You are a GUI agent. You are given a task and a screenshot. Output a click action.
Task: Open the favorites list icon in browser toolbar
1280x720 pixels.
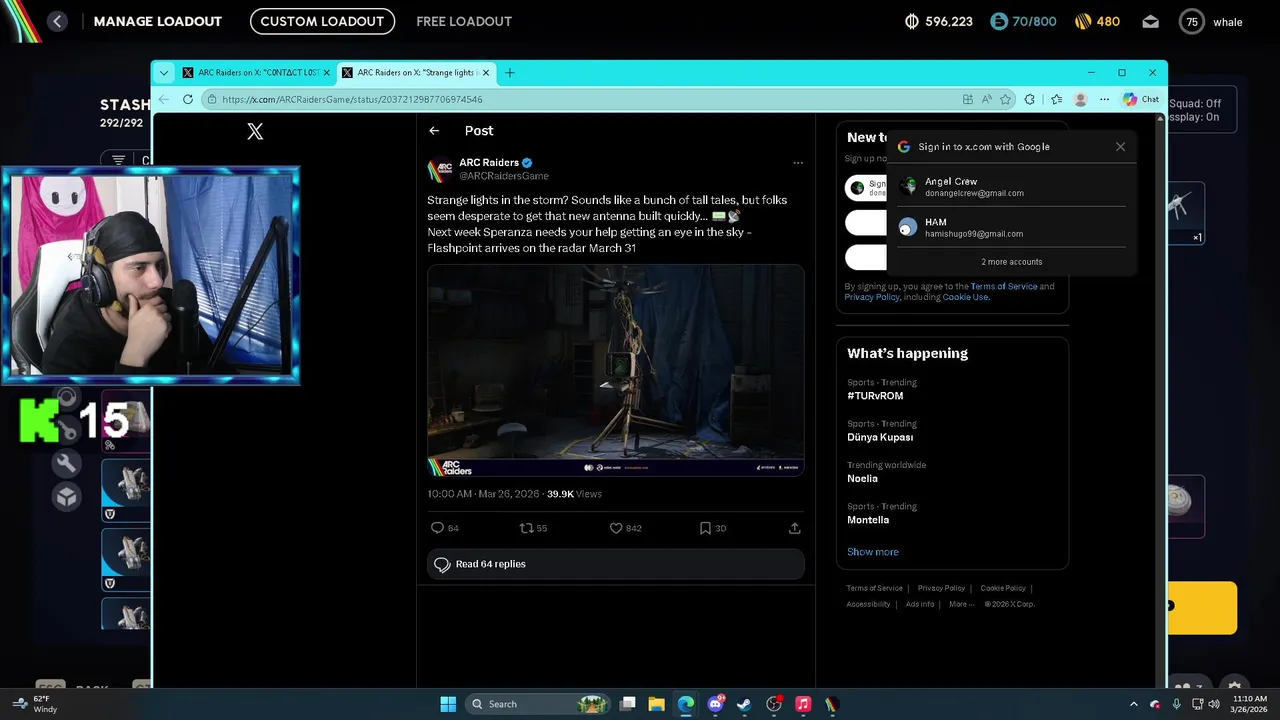[x=1056, y=99]
